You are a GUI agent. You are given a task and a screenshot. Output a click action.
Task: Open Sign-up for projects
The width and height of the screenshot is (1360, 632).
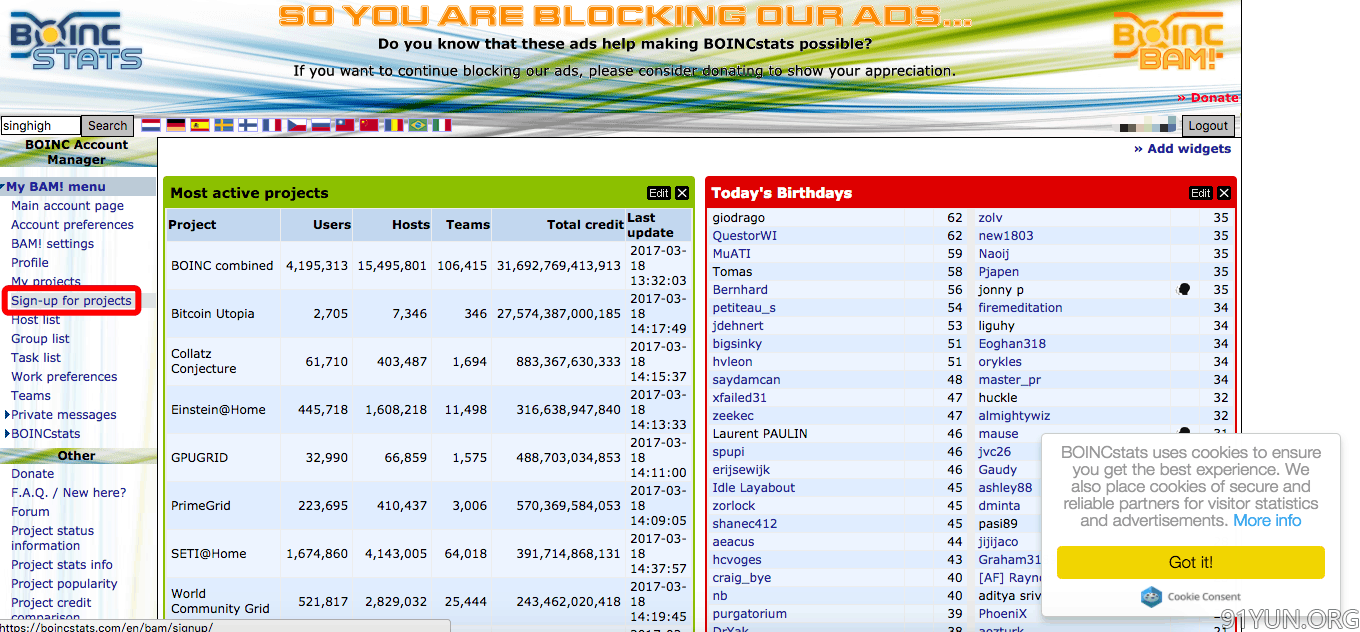tap(71, 301)
